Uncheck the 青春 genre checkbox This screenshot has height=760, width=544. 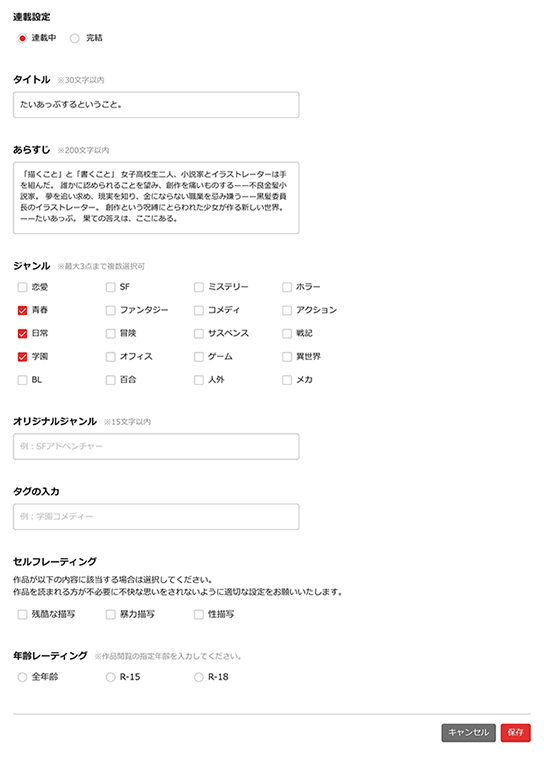[22, 310]
